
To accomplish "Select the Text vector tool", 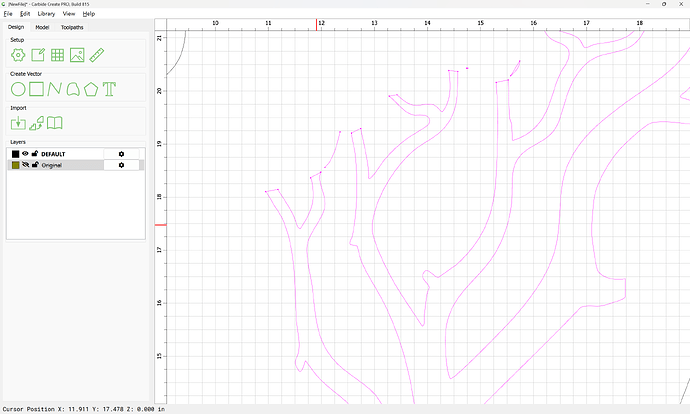I will pyautogui.click(x=110, y=89).
